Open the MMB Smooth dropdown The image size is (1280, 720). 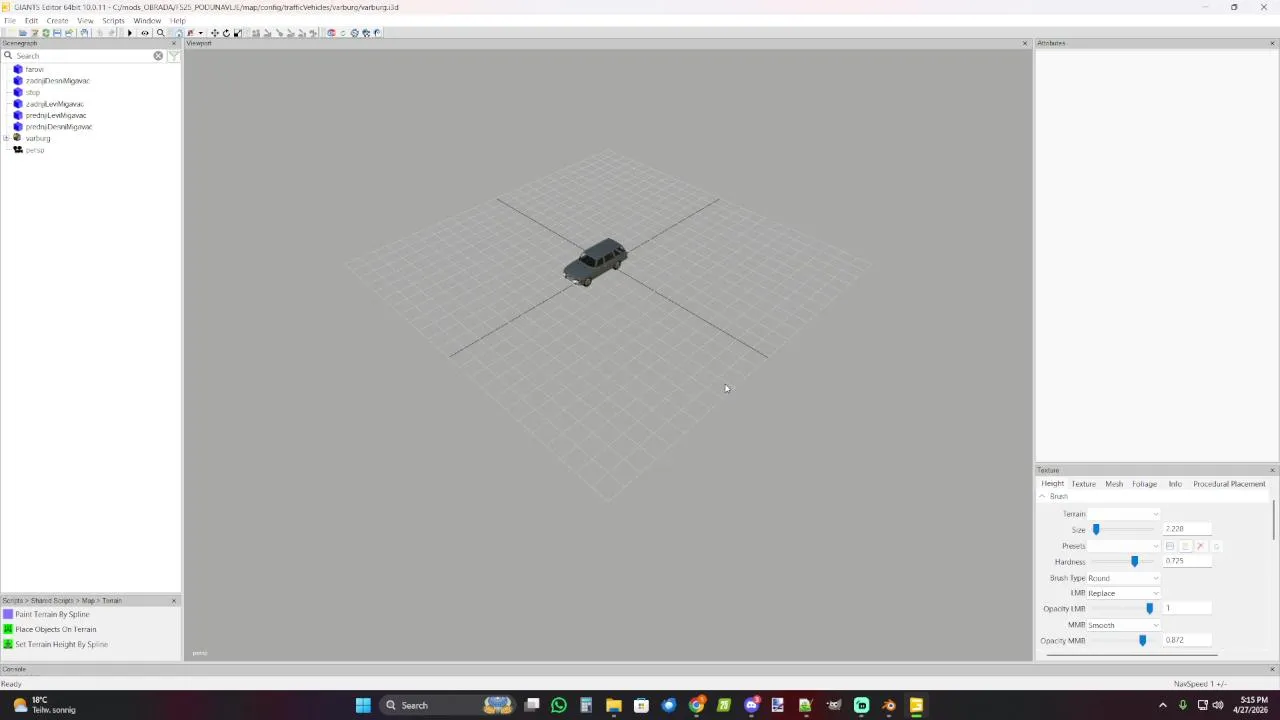click(1124, 625)
